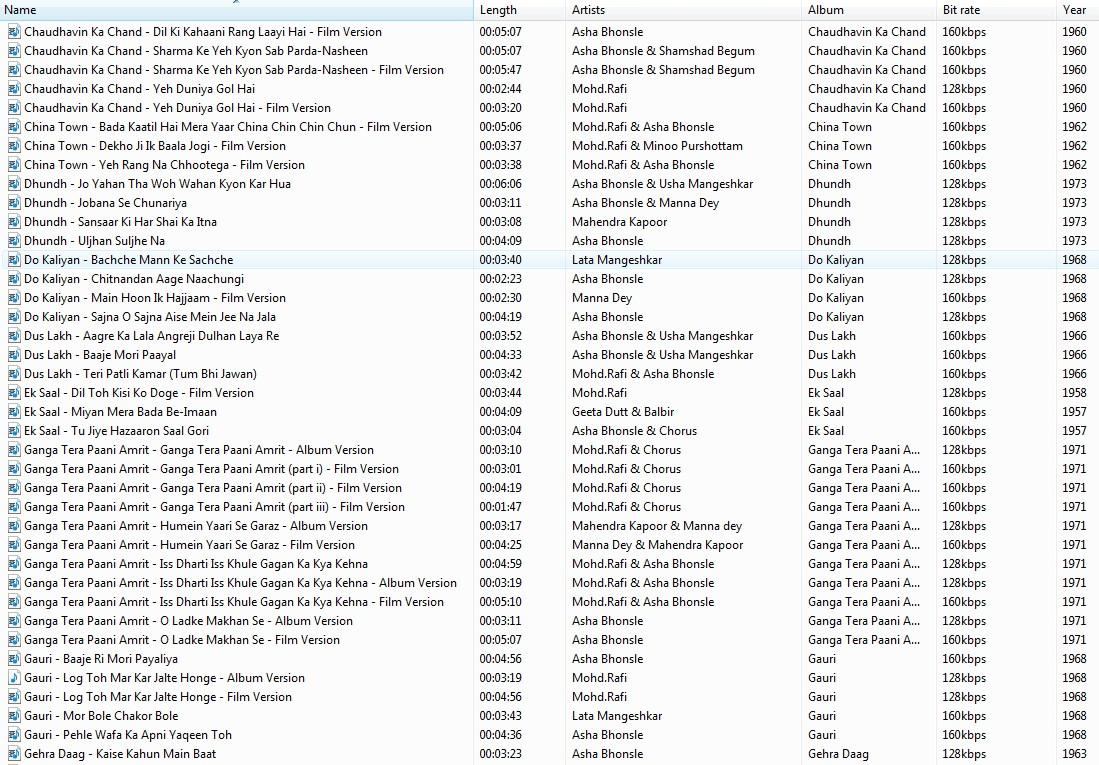This screenshot has height=765, width=1099.
Task: Click "Humein Yaari Se Garaz - Film Version" file name
Action: click(x=189, y=544)
